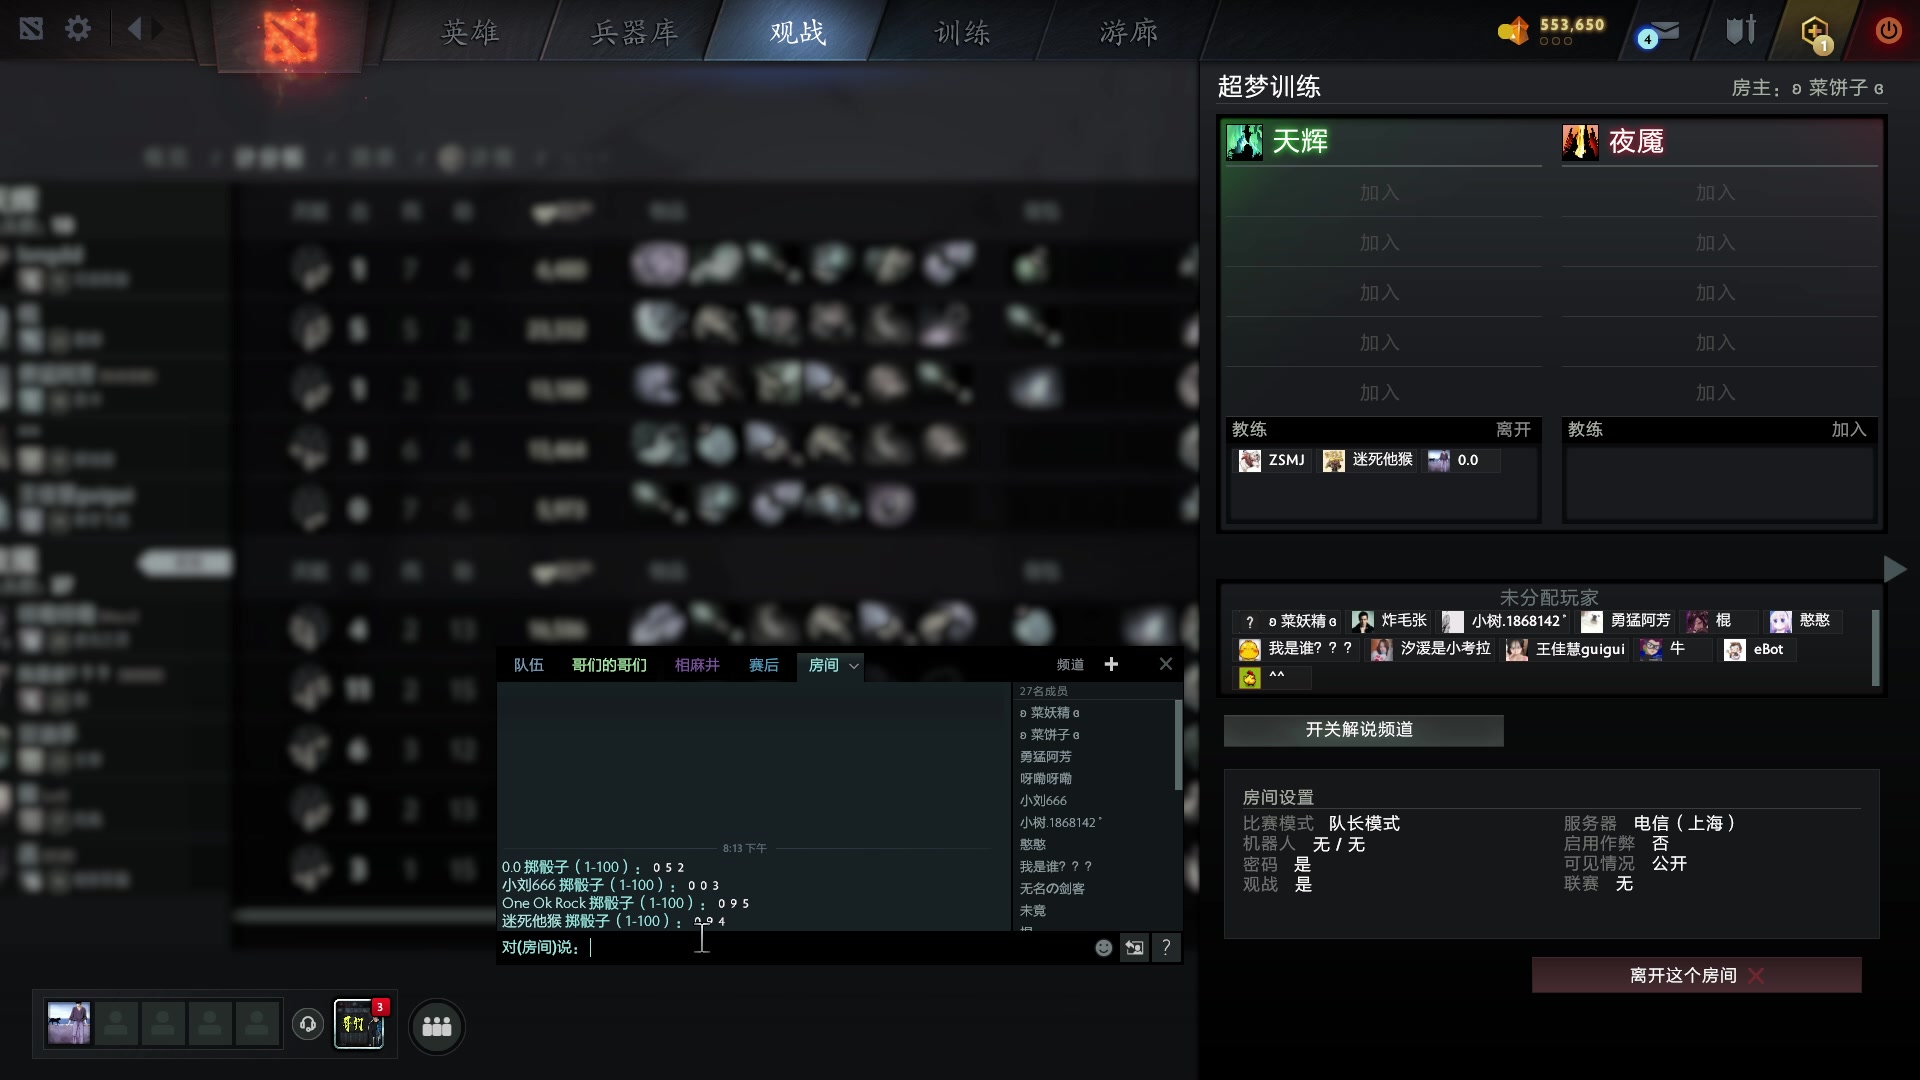Toggle the 开关解说频道 commentary channel
The width and height of the screenshot is (1920, 1080).
click(x=1362, y=730)
